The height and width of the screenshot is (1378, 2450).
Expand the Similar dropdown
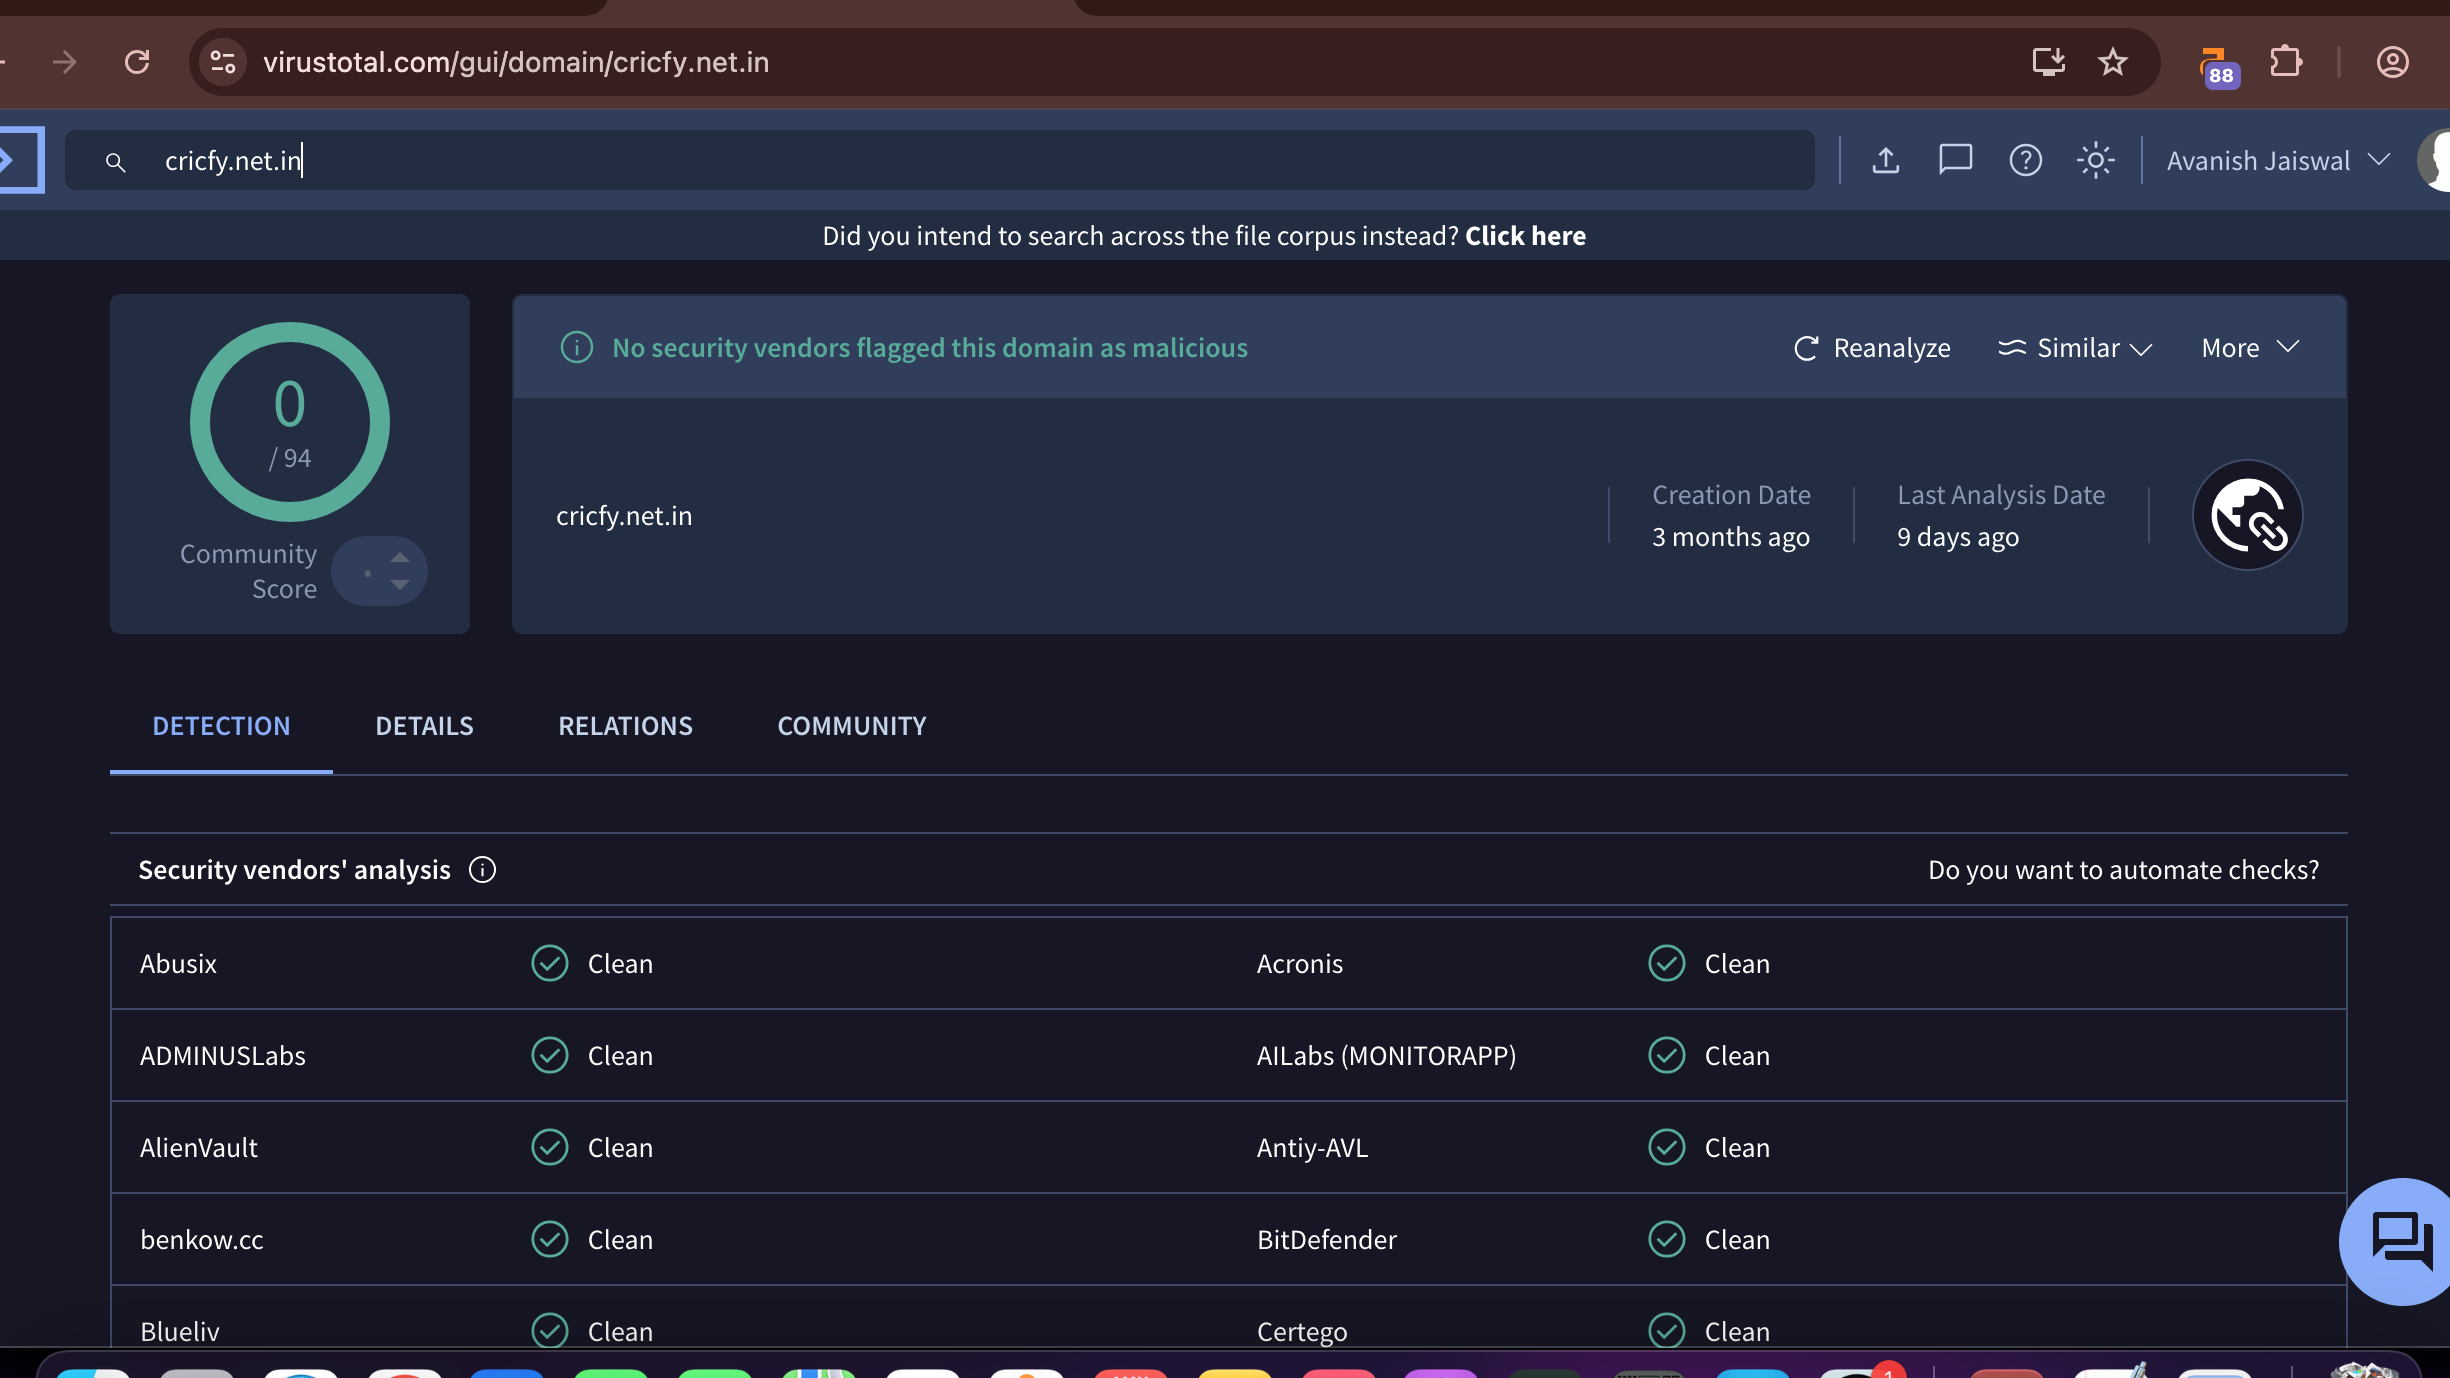[2074, 348]
